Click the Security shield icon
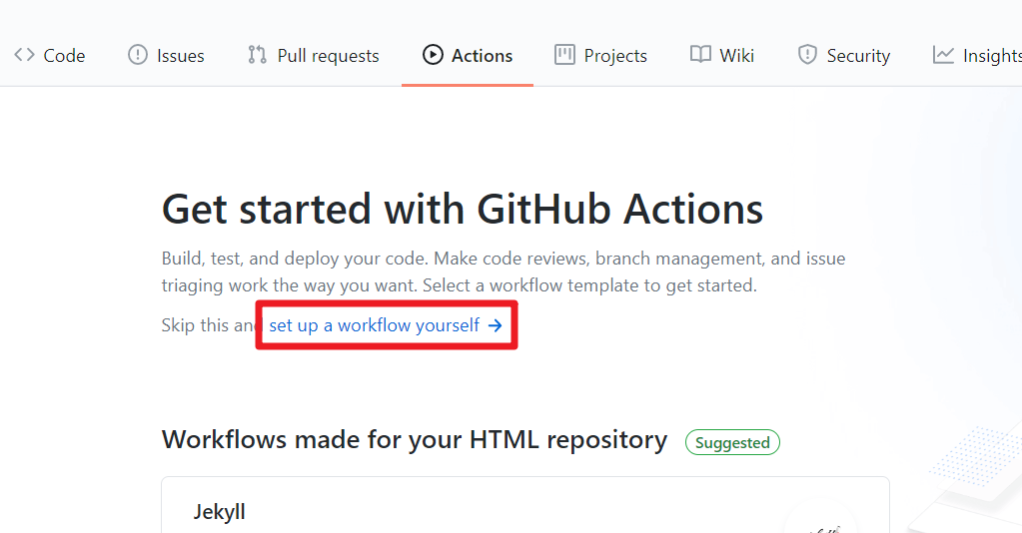This screenshot has width=1022, height=533. pyautogui.click(x=807, y=55)
